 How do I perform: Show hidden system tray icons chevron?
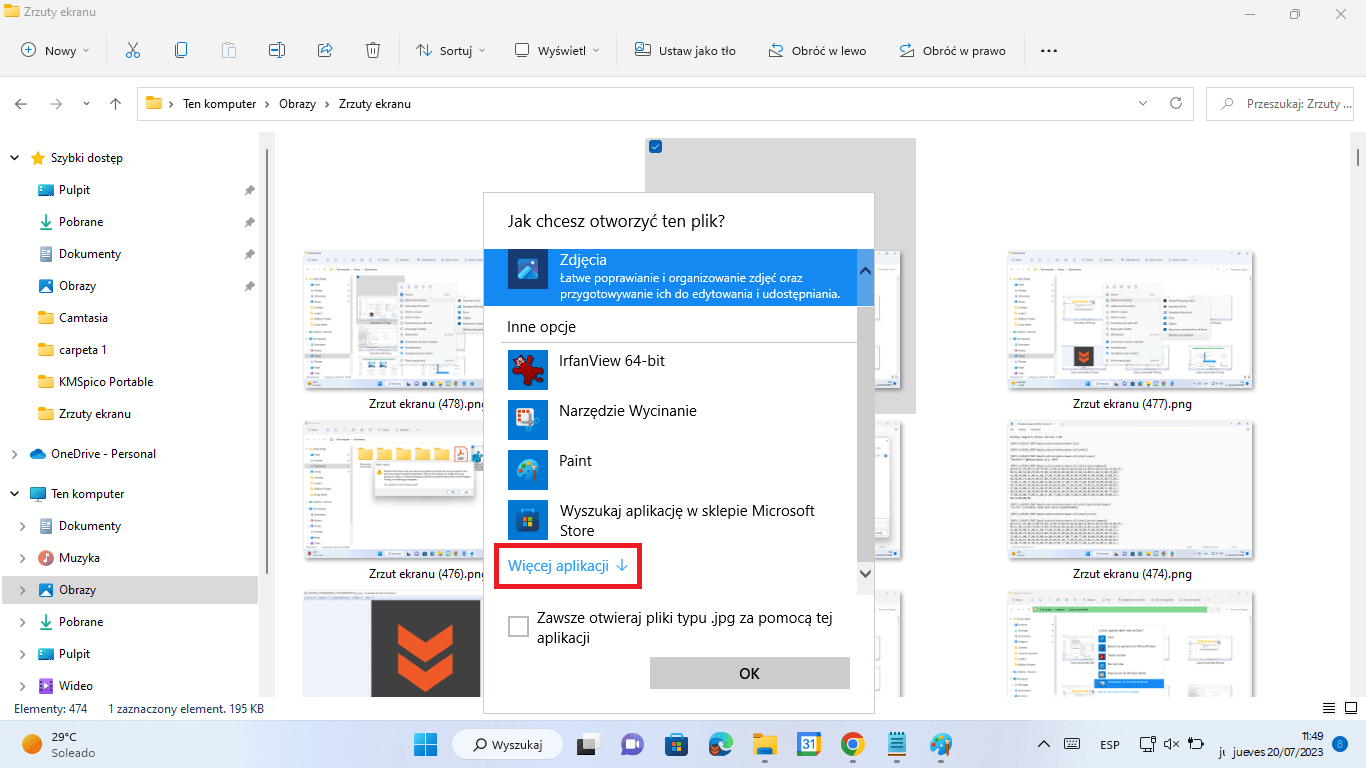point(1044,744)
